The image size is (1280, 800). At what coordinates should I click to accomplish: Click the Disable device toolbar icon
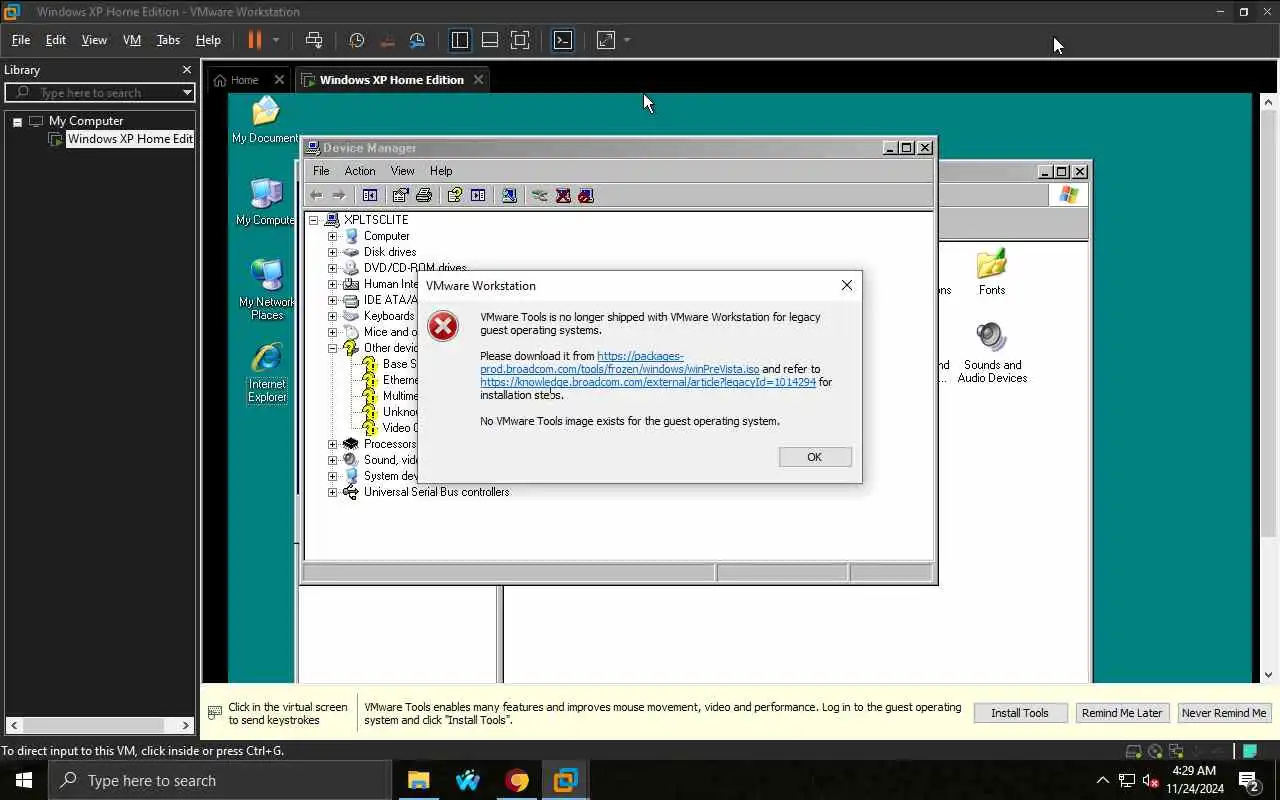pos(586,195)
